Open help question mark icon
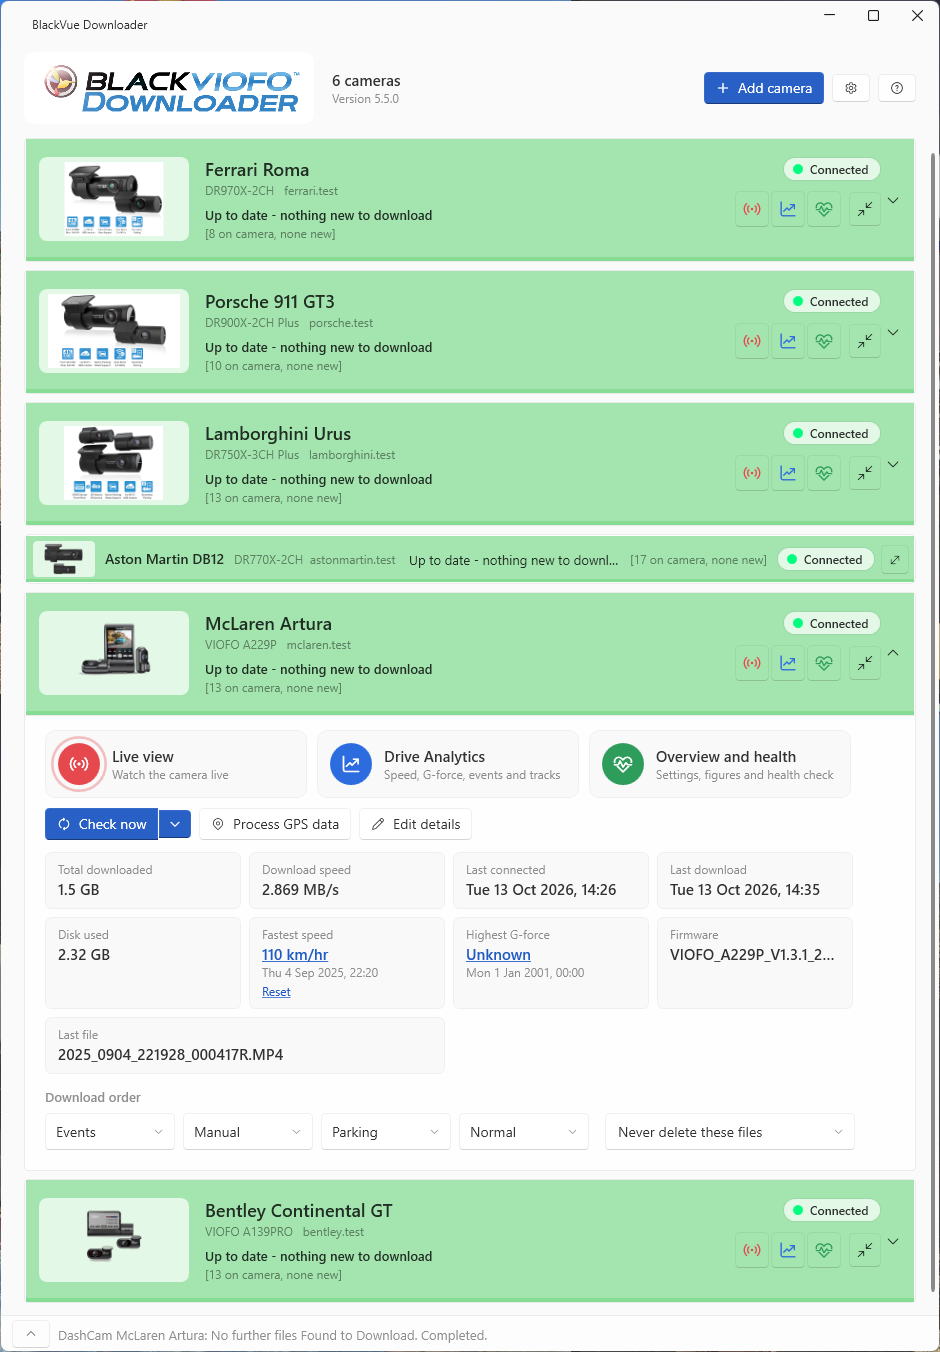940x1352 pixels. [x=897, y=88]
